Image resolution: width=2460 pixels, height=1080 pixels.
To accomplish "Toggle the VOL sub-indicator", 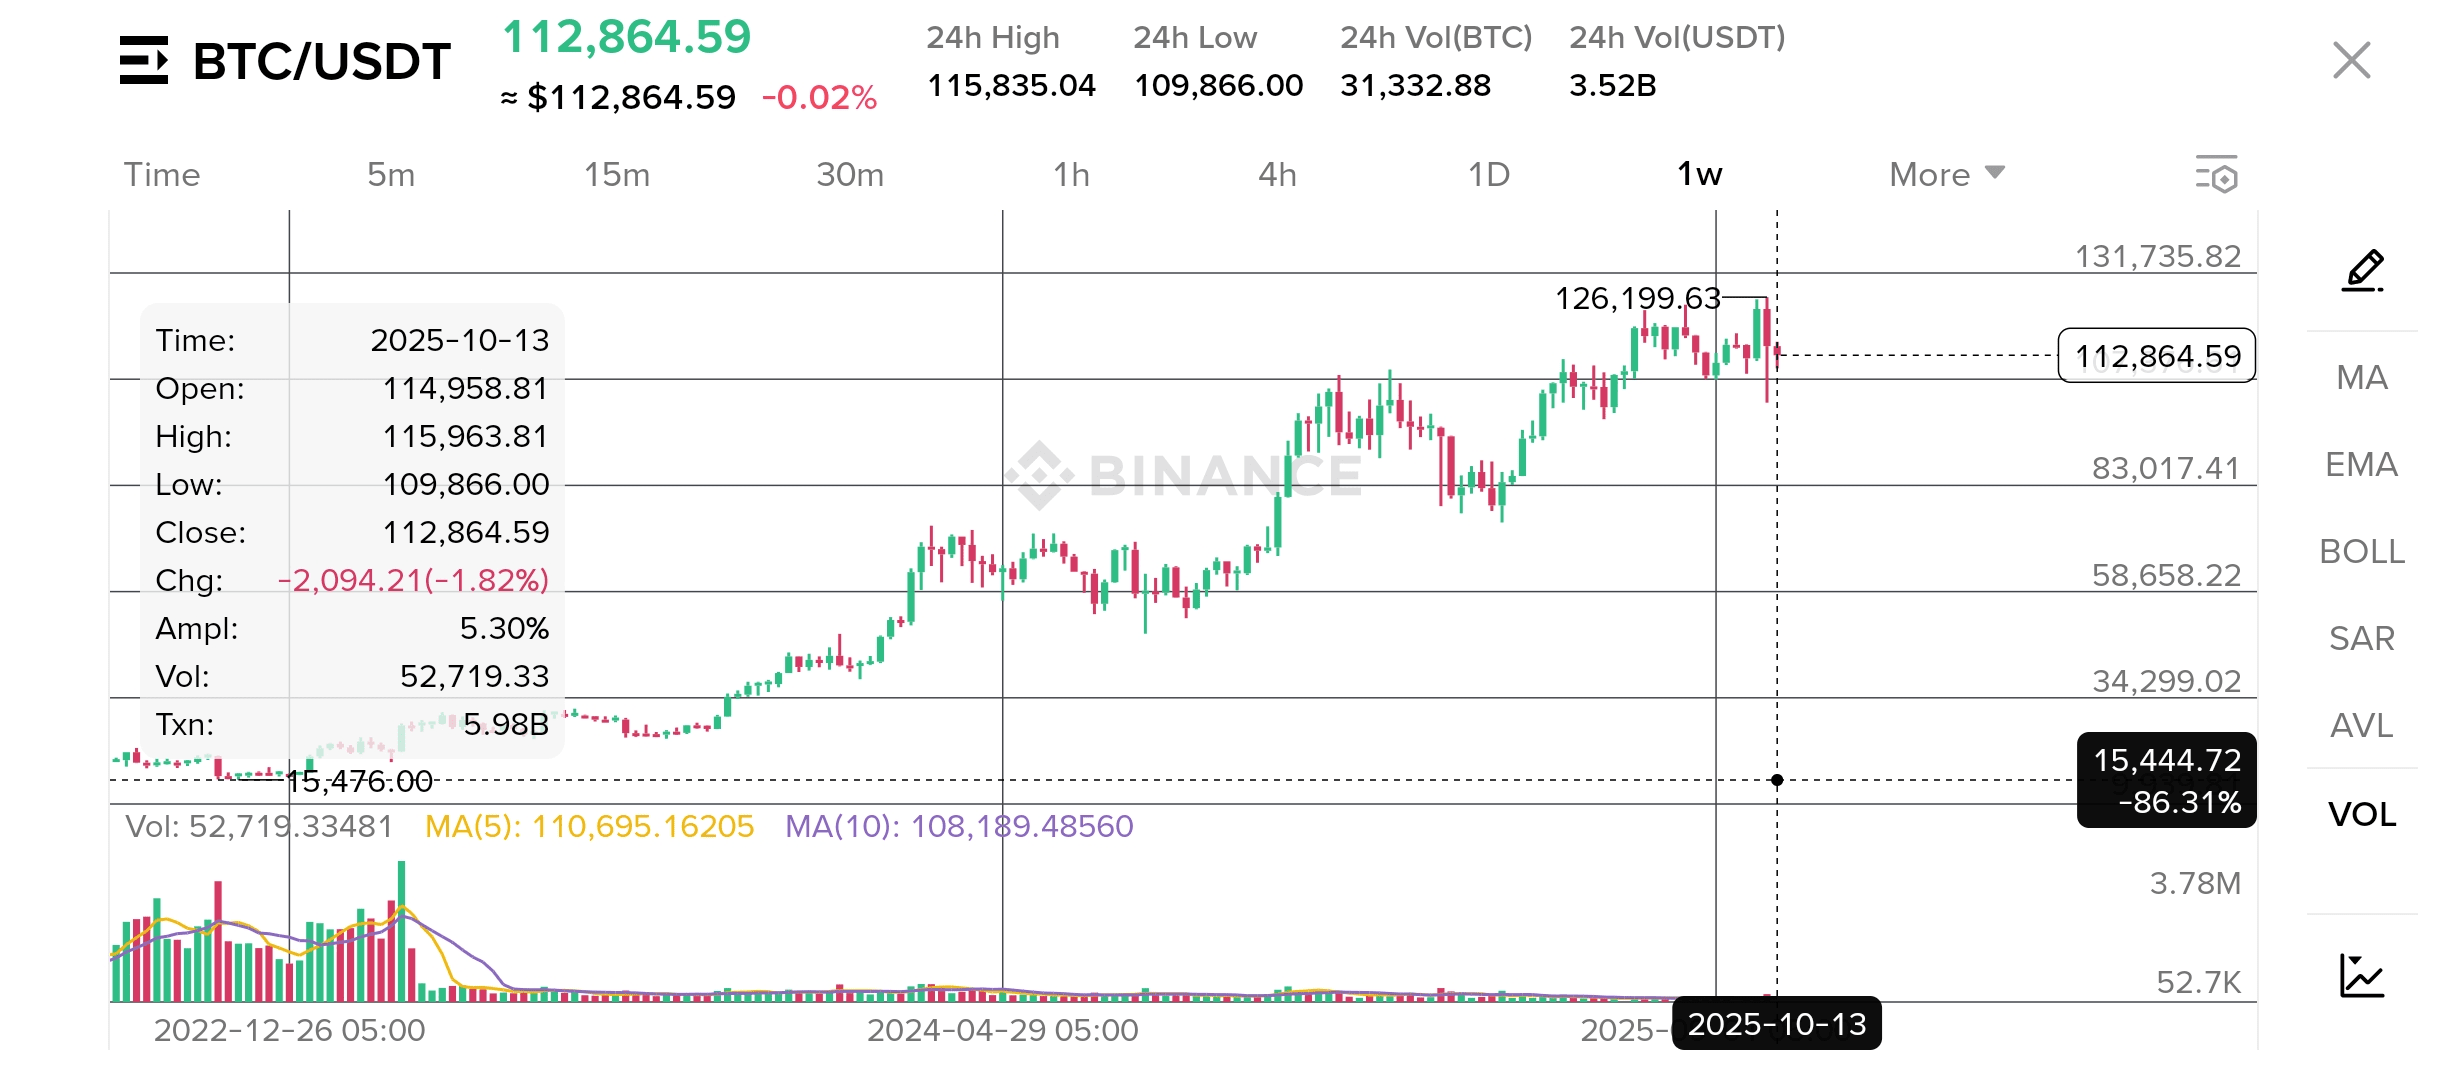I will tap(2362, 814).
